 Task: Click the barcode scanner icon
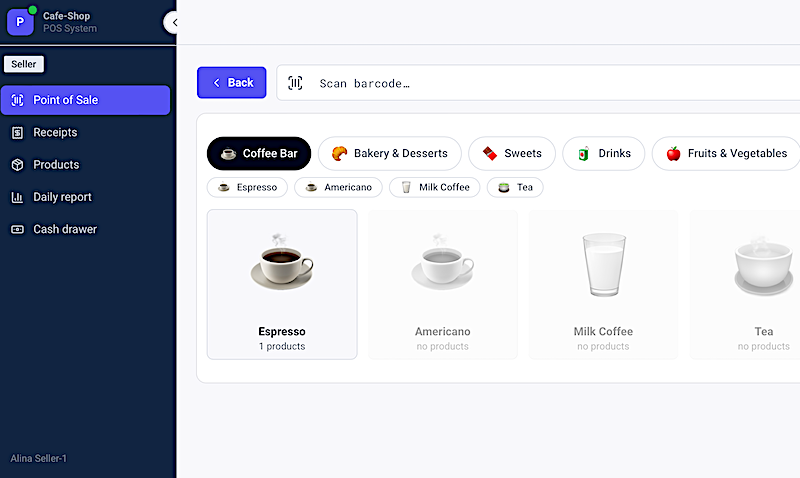coord(295,83)
